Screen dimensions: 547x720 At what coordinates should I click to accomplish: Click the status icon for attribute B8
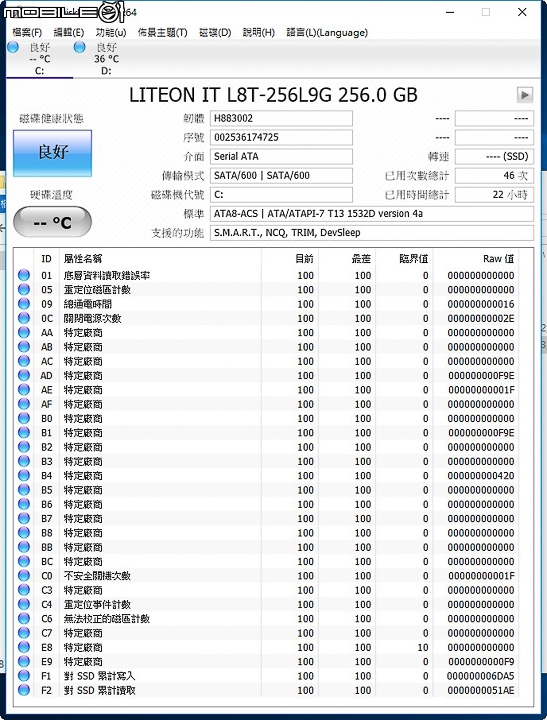(x=24, y=533)
